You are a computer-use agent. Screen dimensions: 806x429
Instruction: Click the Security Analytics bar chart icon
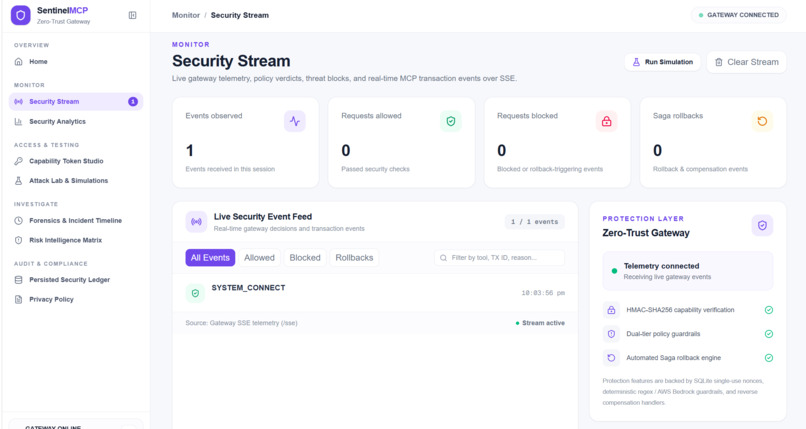[x=19, y=122]
